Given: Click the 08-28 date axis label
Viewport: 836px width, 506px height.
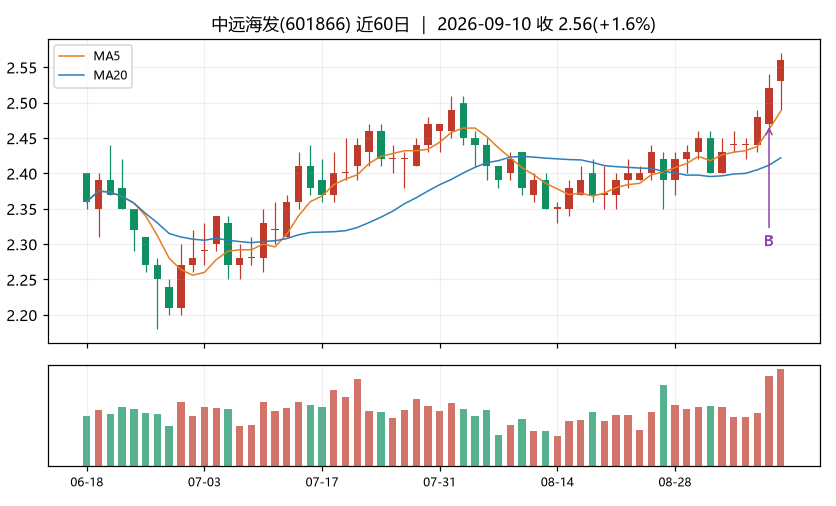Looking at the screenshot, I should tap(675, 482).
